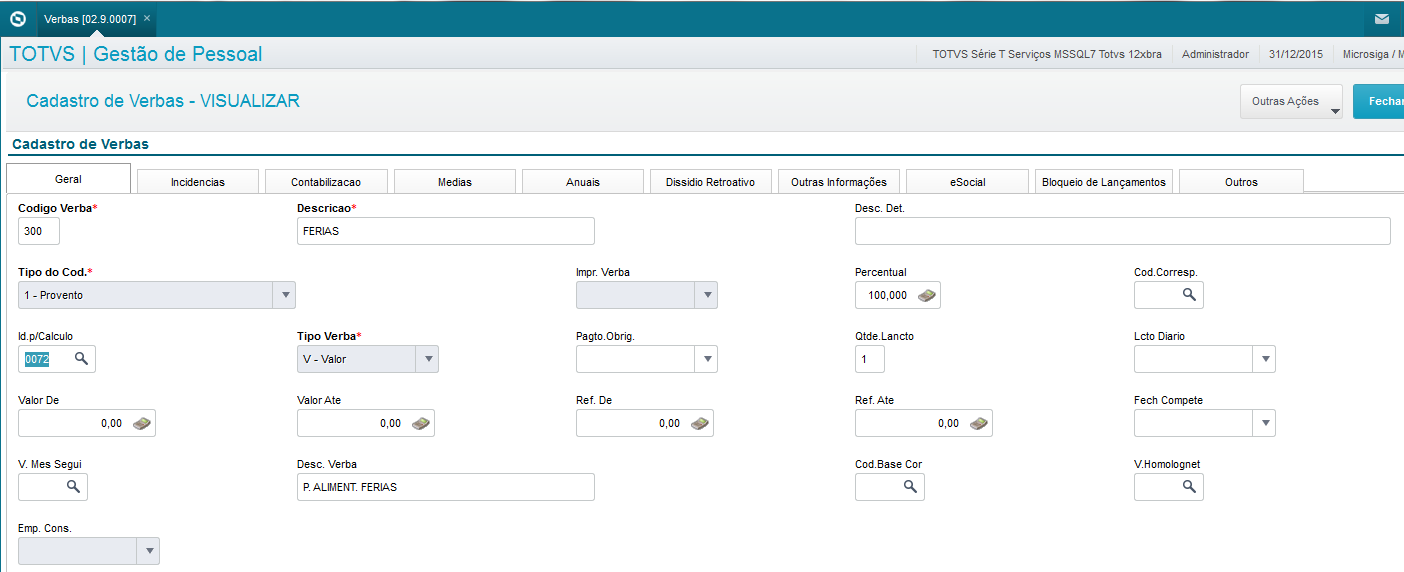This screenshot has height=572, width=1404.
Task: Expand the Lcto Diario dropdown
Action: tap(1265, 359)
